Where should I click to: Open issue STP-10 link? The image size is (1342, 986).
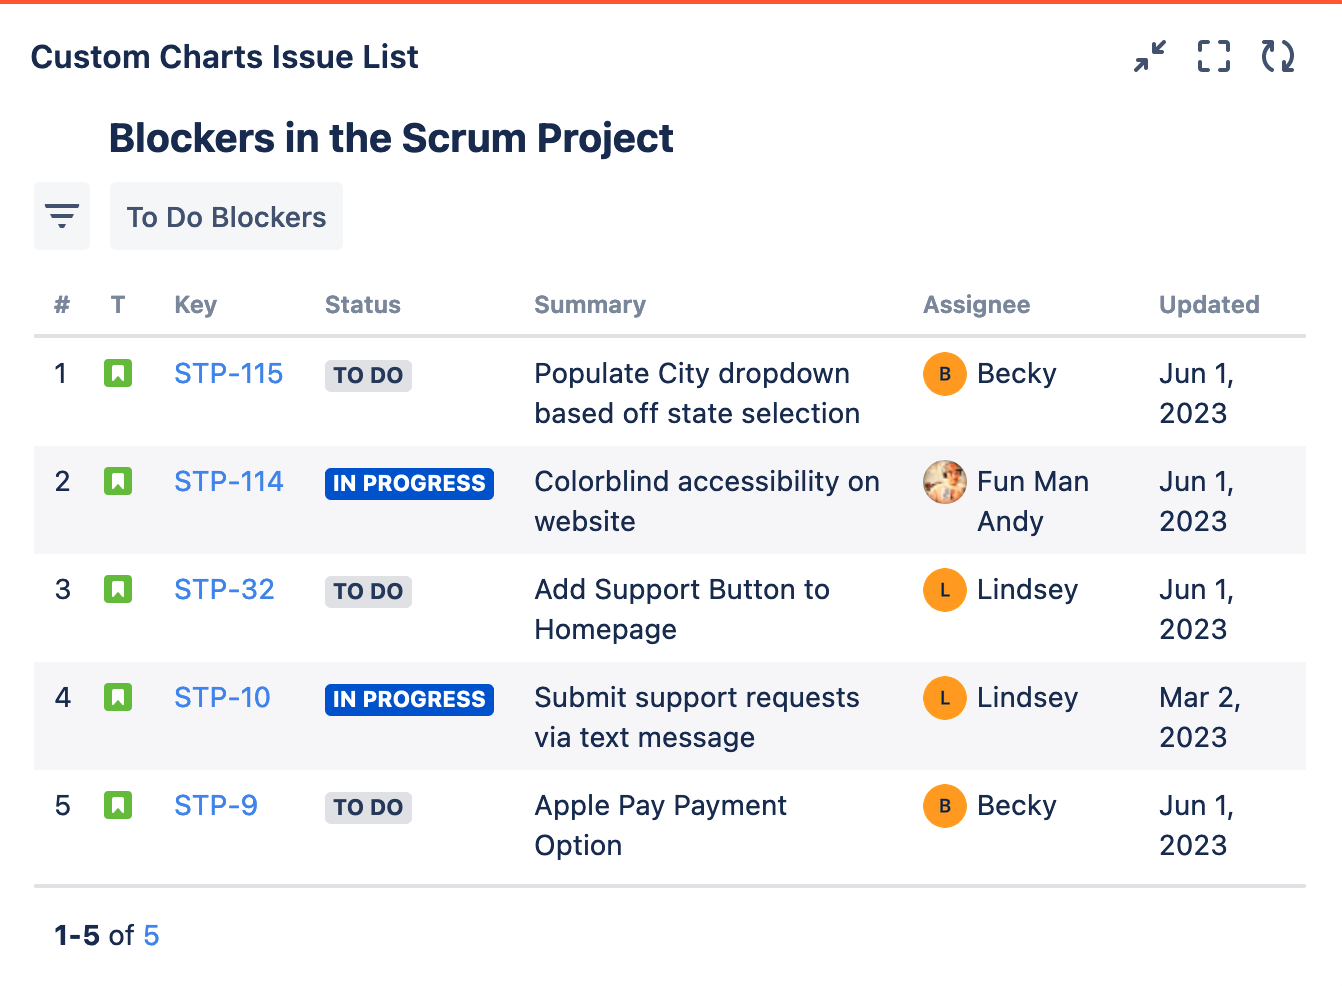click(x=222, y=698)
